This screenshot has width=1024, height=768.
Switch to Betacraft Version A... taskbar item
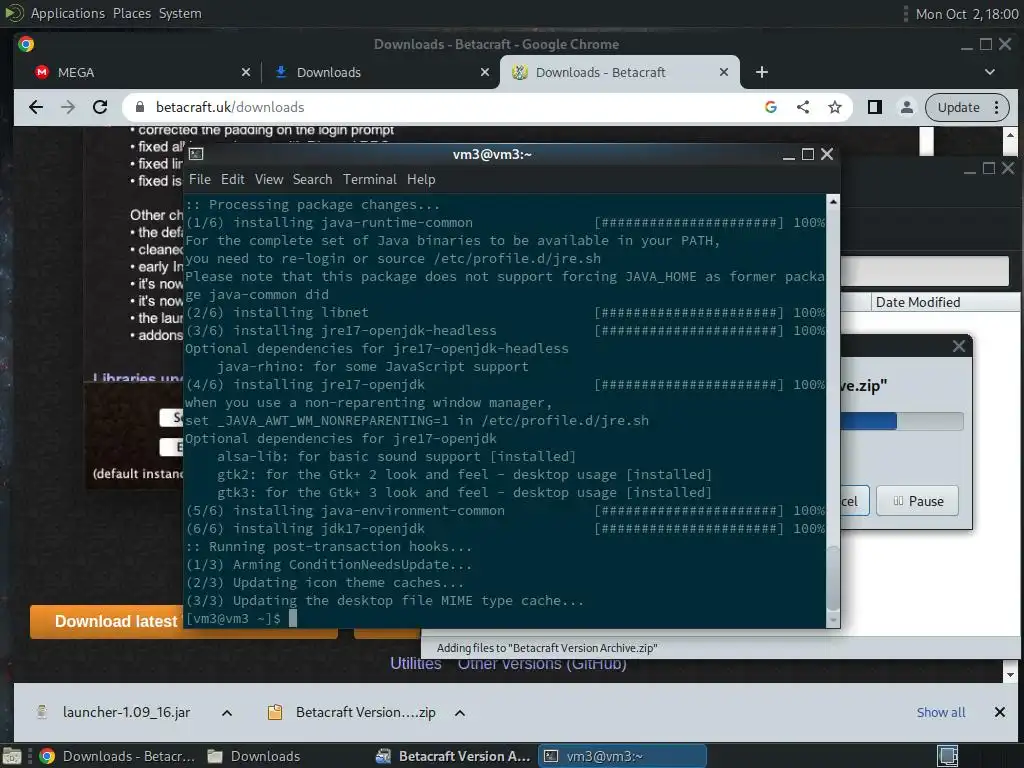point(455,756)
